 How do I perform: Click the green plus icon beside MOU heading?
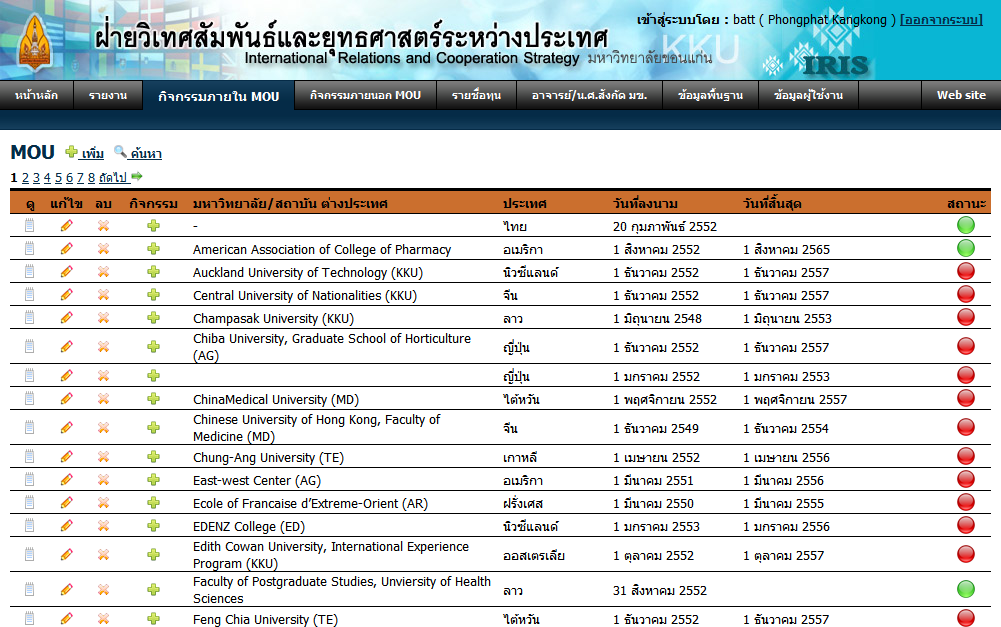(72, 151)
